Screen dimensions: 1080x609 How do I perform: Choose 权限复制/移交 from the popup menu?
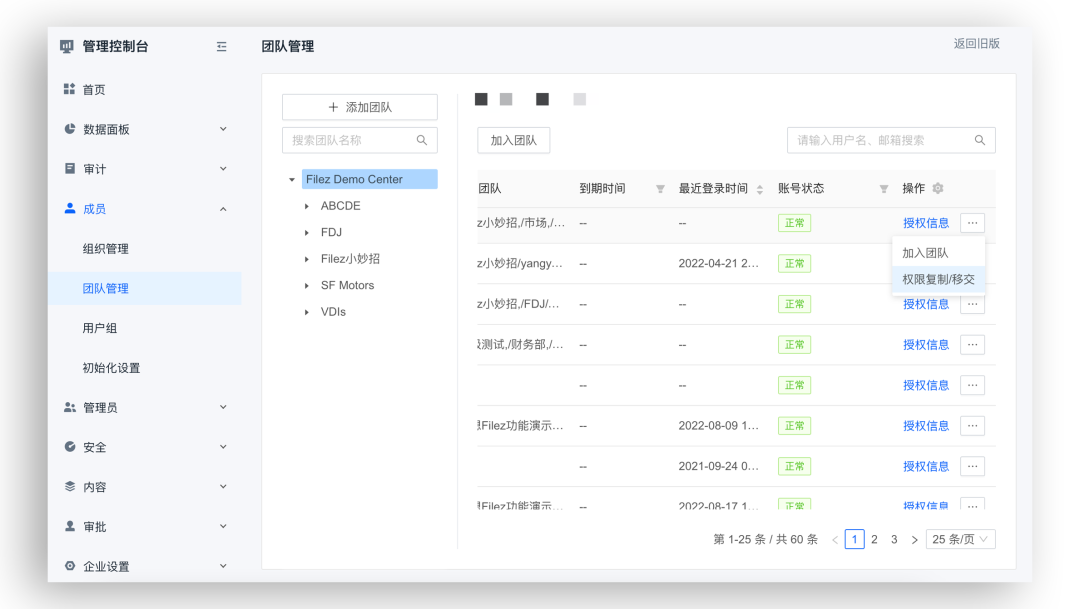938,279
